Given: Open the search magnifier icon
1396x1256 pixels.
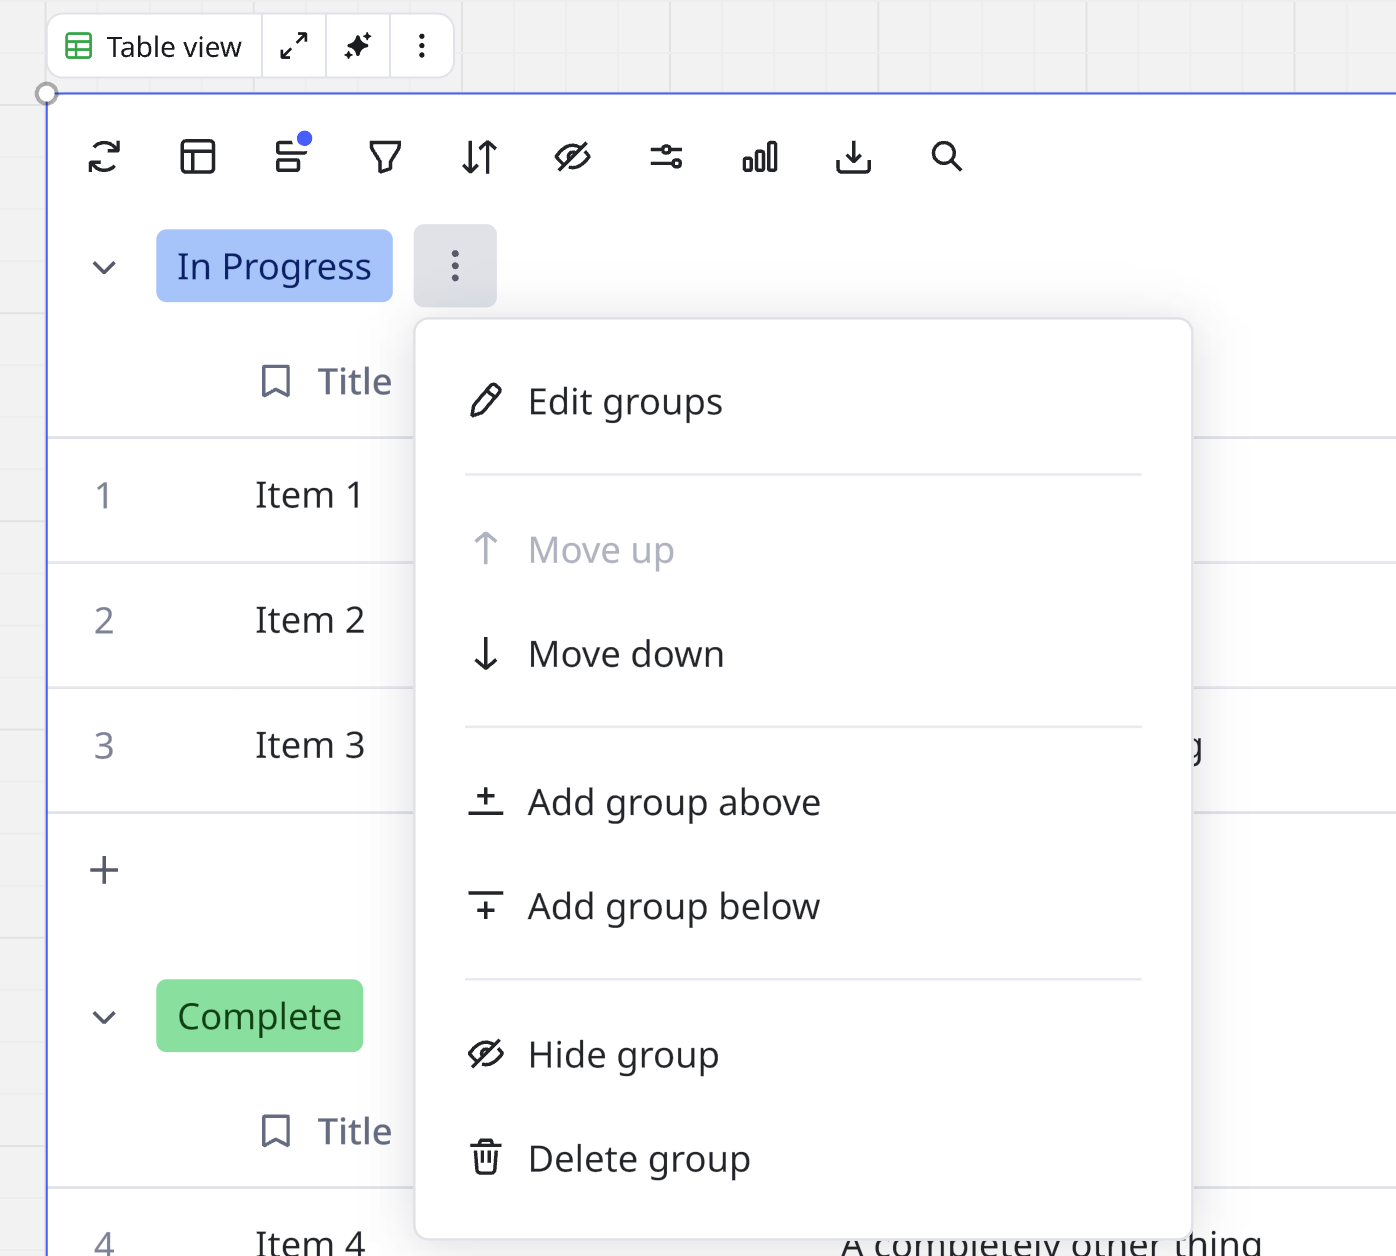Looking at the screenshot, I should pos(946,157).
